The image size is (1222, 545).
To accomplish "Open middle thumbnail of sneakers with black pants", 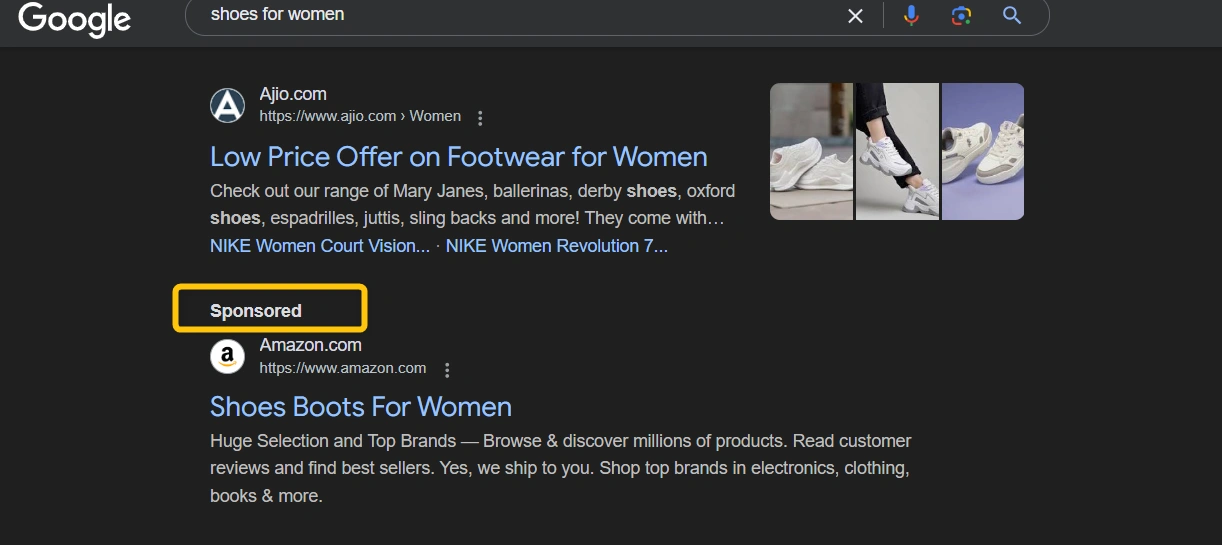I will (x=897, y=151).
